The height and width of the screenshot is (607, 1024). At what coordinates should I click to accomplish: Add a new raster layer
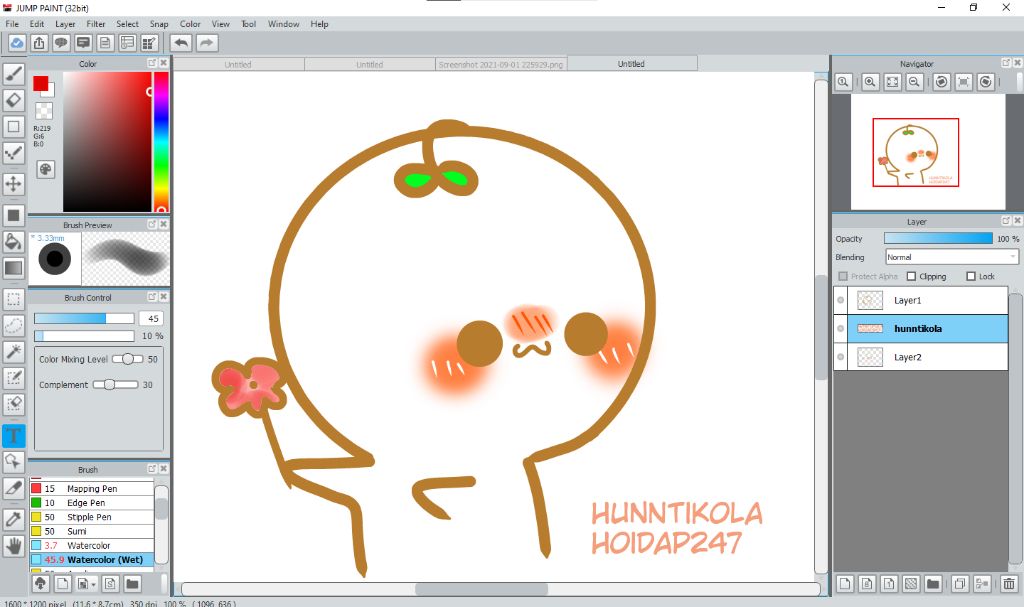click(845, 583)
